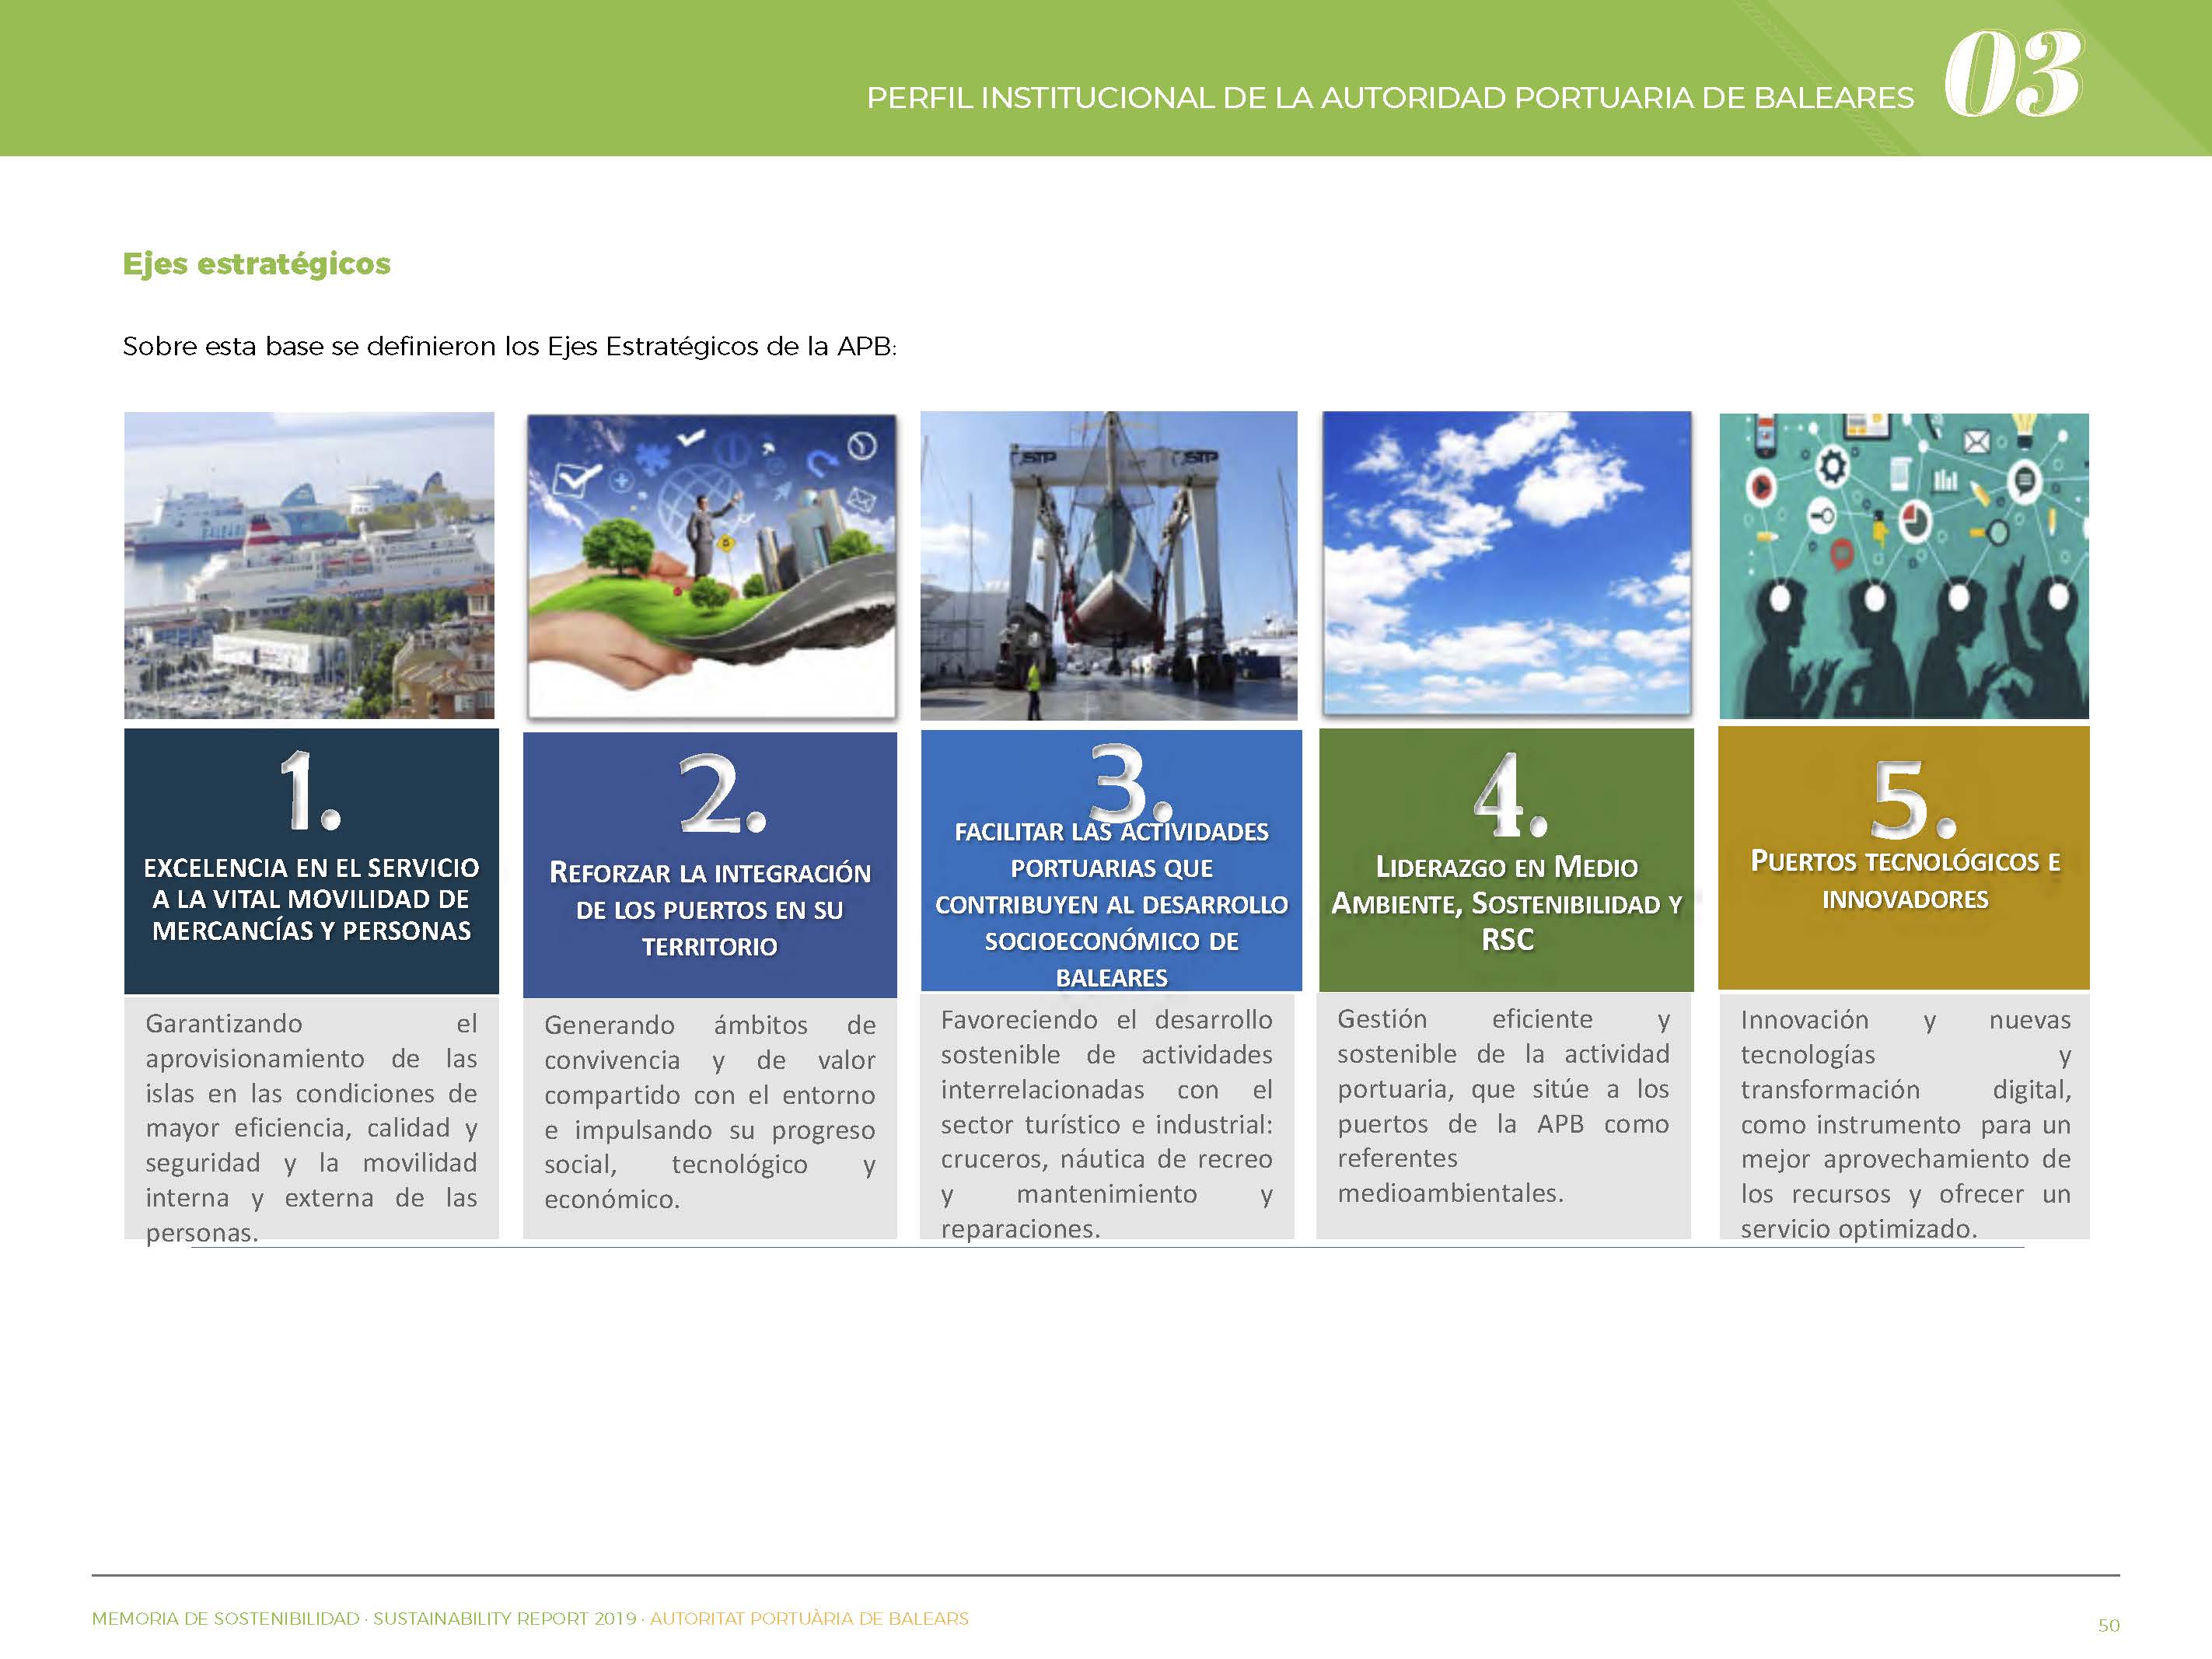Click the number '1.' on dark blue card

click(310, 791)
